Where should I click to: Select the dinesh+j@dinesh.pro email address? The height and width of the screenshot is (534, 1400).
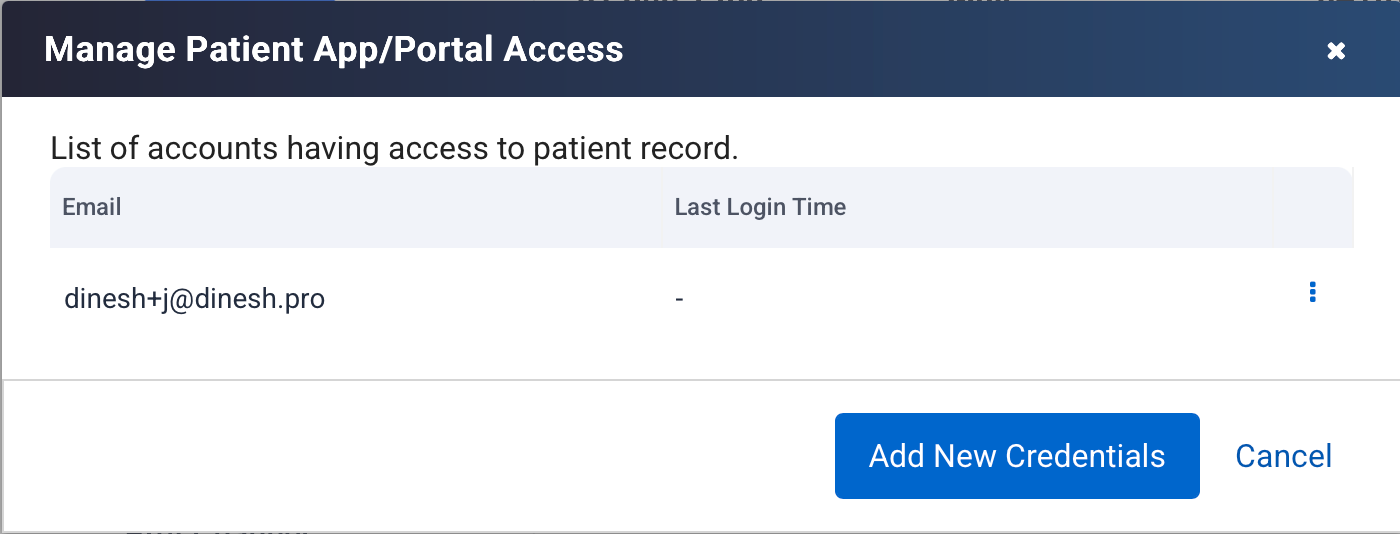point(194,298)
